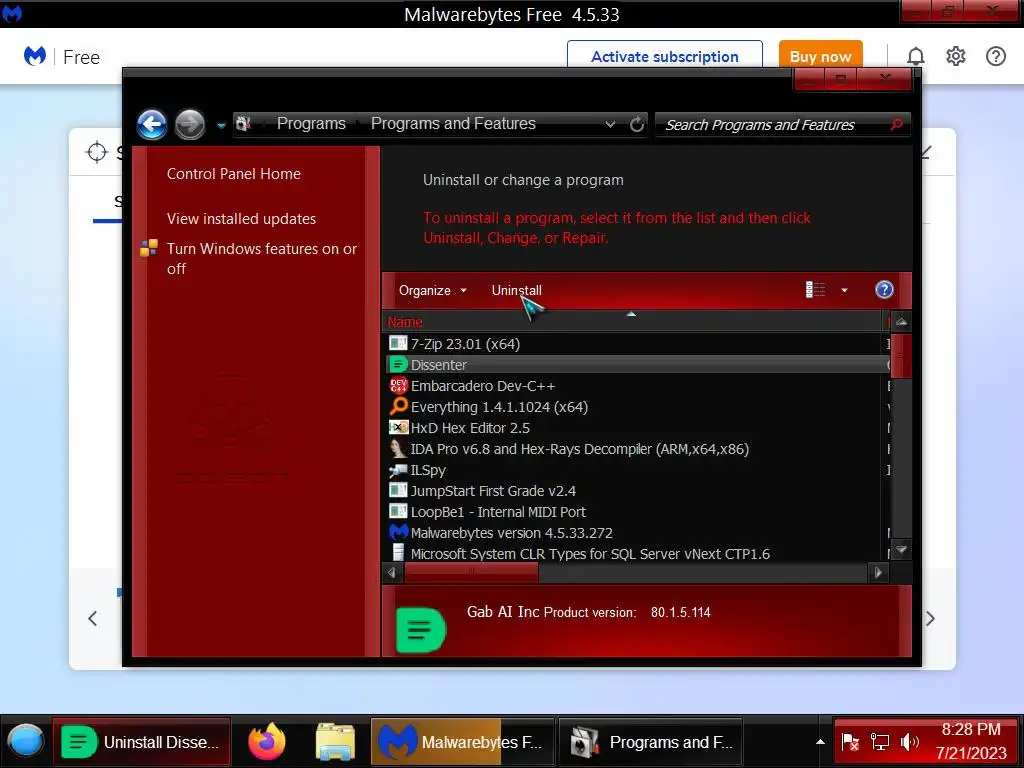
Task: Sort by the Name column header
Action: click(x=405, y=322)
